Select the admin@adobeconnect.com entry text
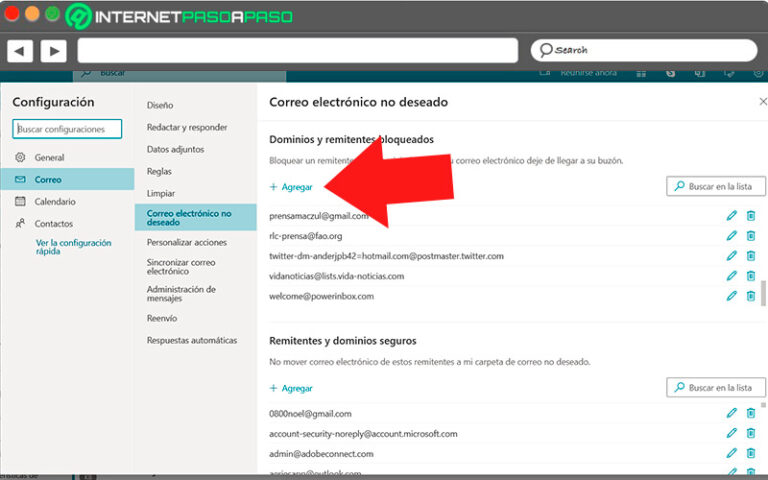The image size is (768, 480). pyautogui.click(x=321, y=454)
